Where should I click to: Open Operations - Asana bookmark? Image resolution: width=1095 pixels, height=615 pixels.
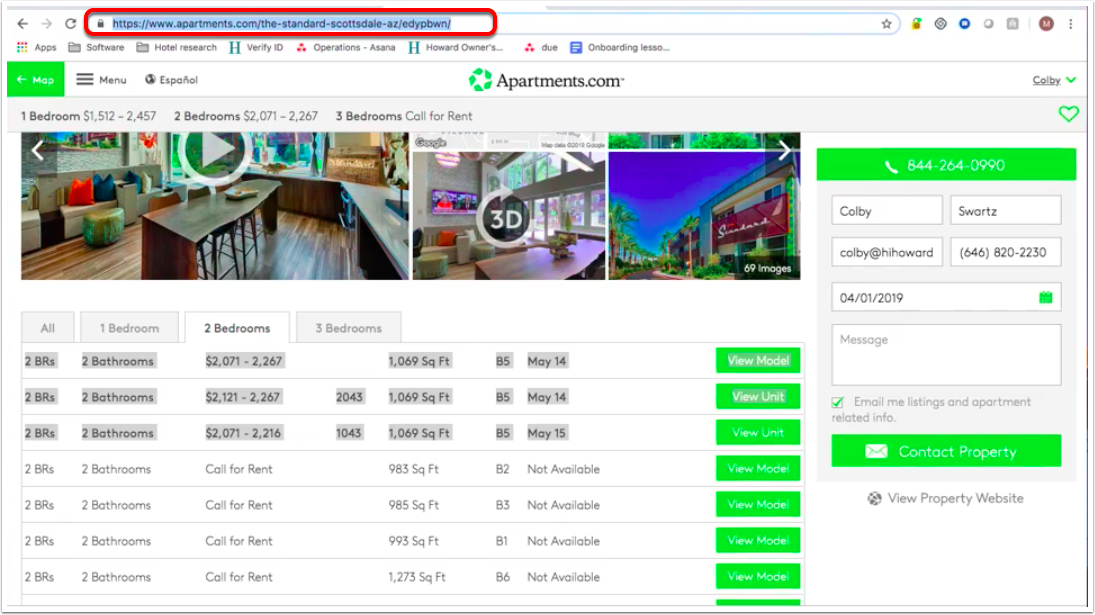[x=346, y=47]
